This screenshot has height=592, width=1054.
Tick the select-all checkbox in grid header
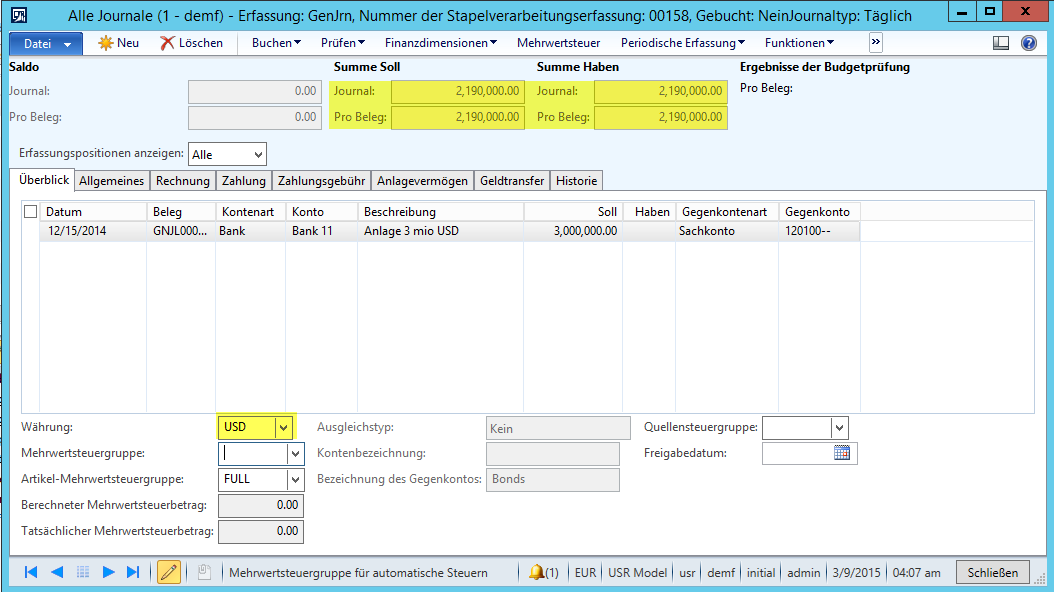click(x=30, y=212)
